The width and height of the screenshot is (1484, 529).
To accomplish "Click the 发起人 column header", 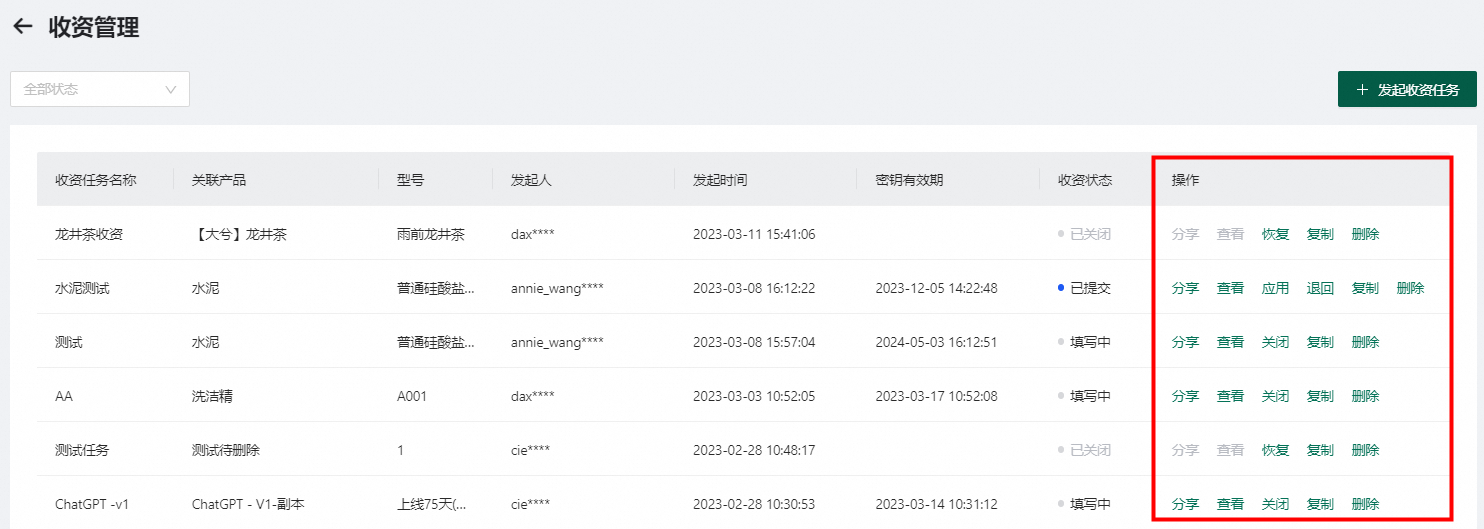I will [x=531, y=180].
